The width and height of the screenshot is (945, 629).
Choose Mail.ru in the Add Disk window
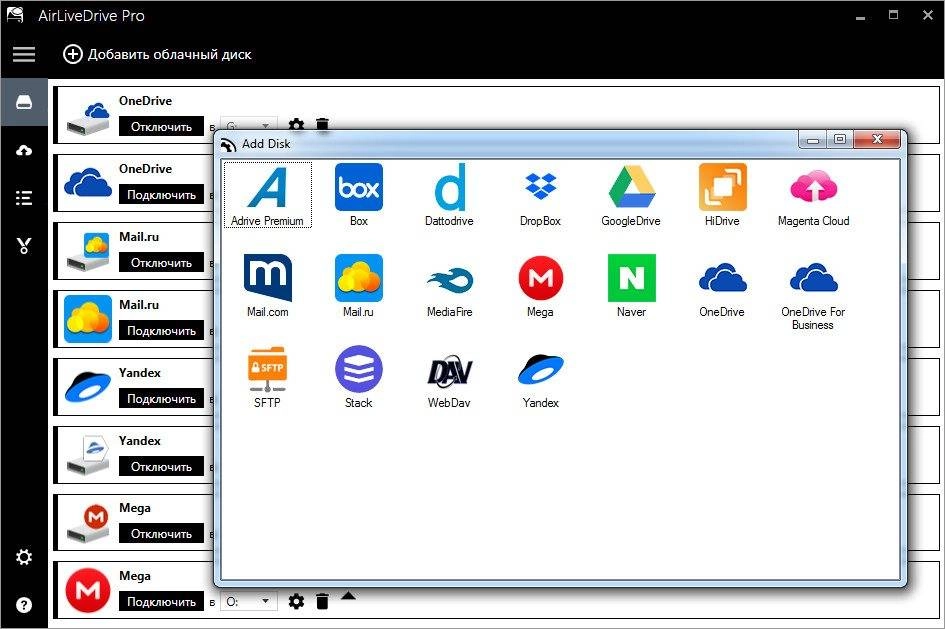359,286
